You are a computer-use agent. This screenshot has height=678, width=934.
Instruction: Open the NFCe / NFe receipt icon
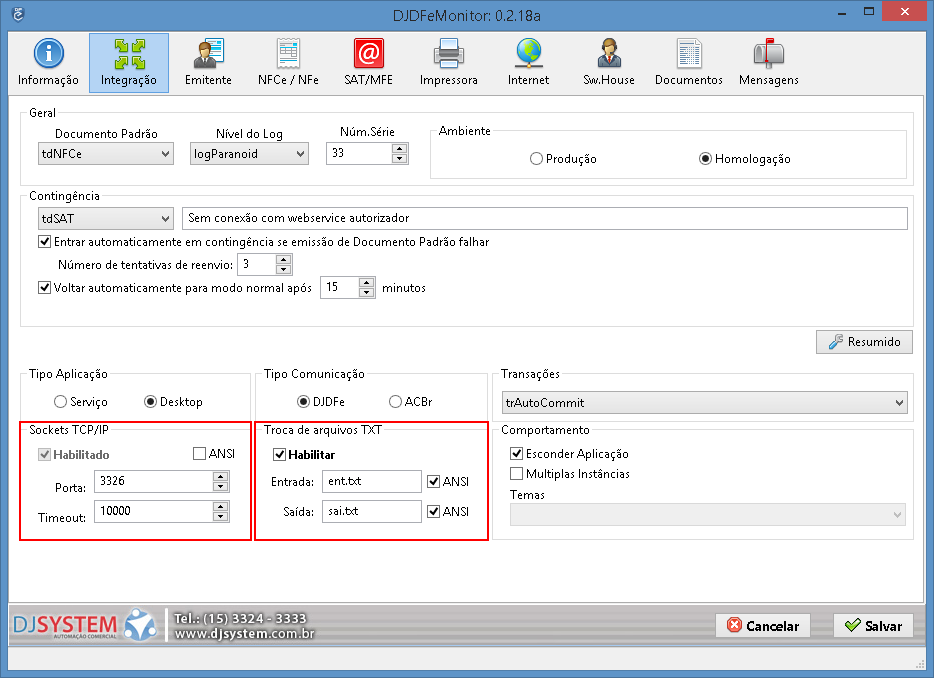coord(288,54)
